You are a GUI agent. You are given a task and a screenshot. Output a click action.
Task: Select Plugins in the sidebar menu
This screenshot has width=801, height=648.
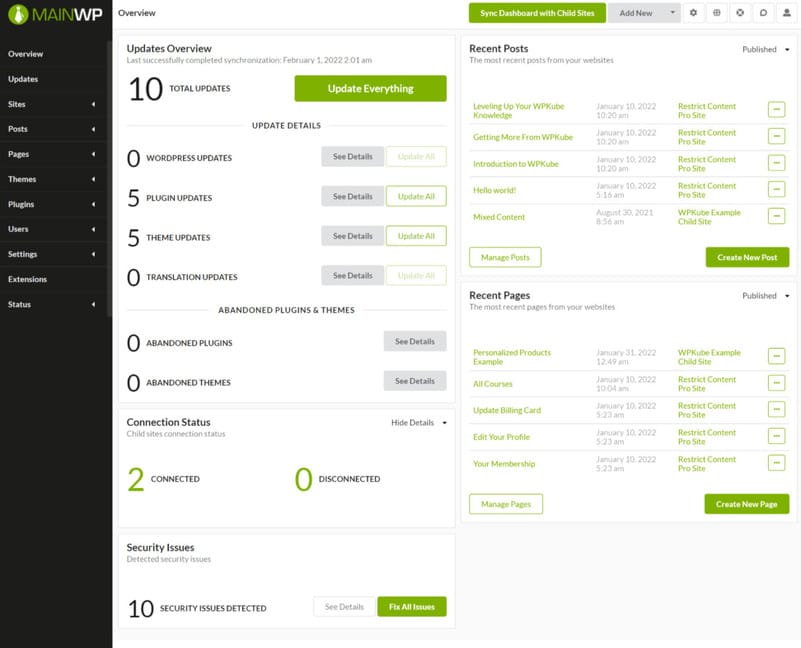tap(21, 204)
